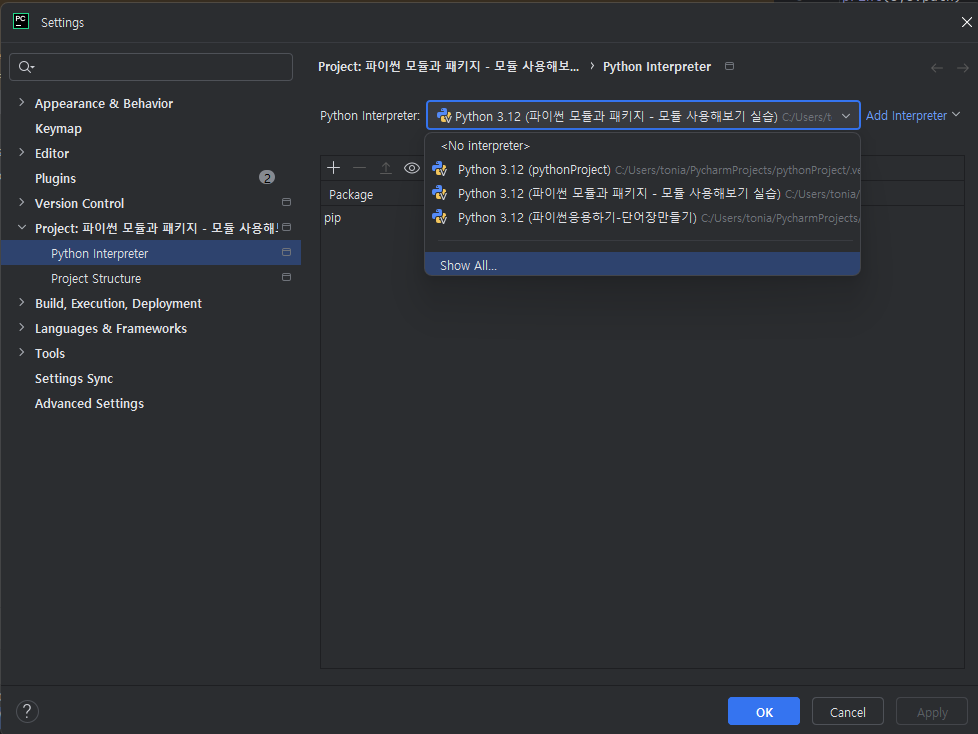Image resolution: width=978 pixels, height=734 pixels.
Task: Click the PyCharm logo icon in title bar
Action: pos(21,21)
